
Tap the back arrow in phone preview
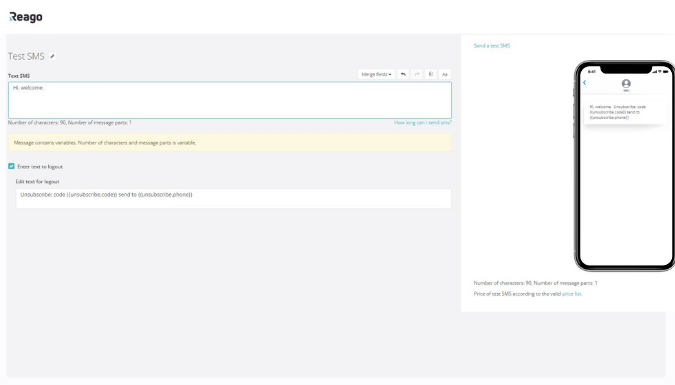click(585, 82)
